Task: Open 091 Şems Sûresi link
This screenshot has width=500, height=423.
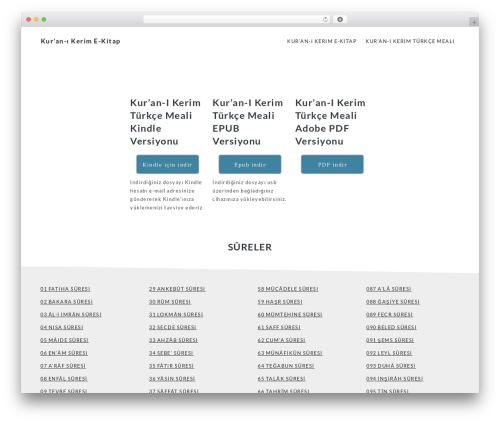Action: pos(390,340)
